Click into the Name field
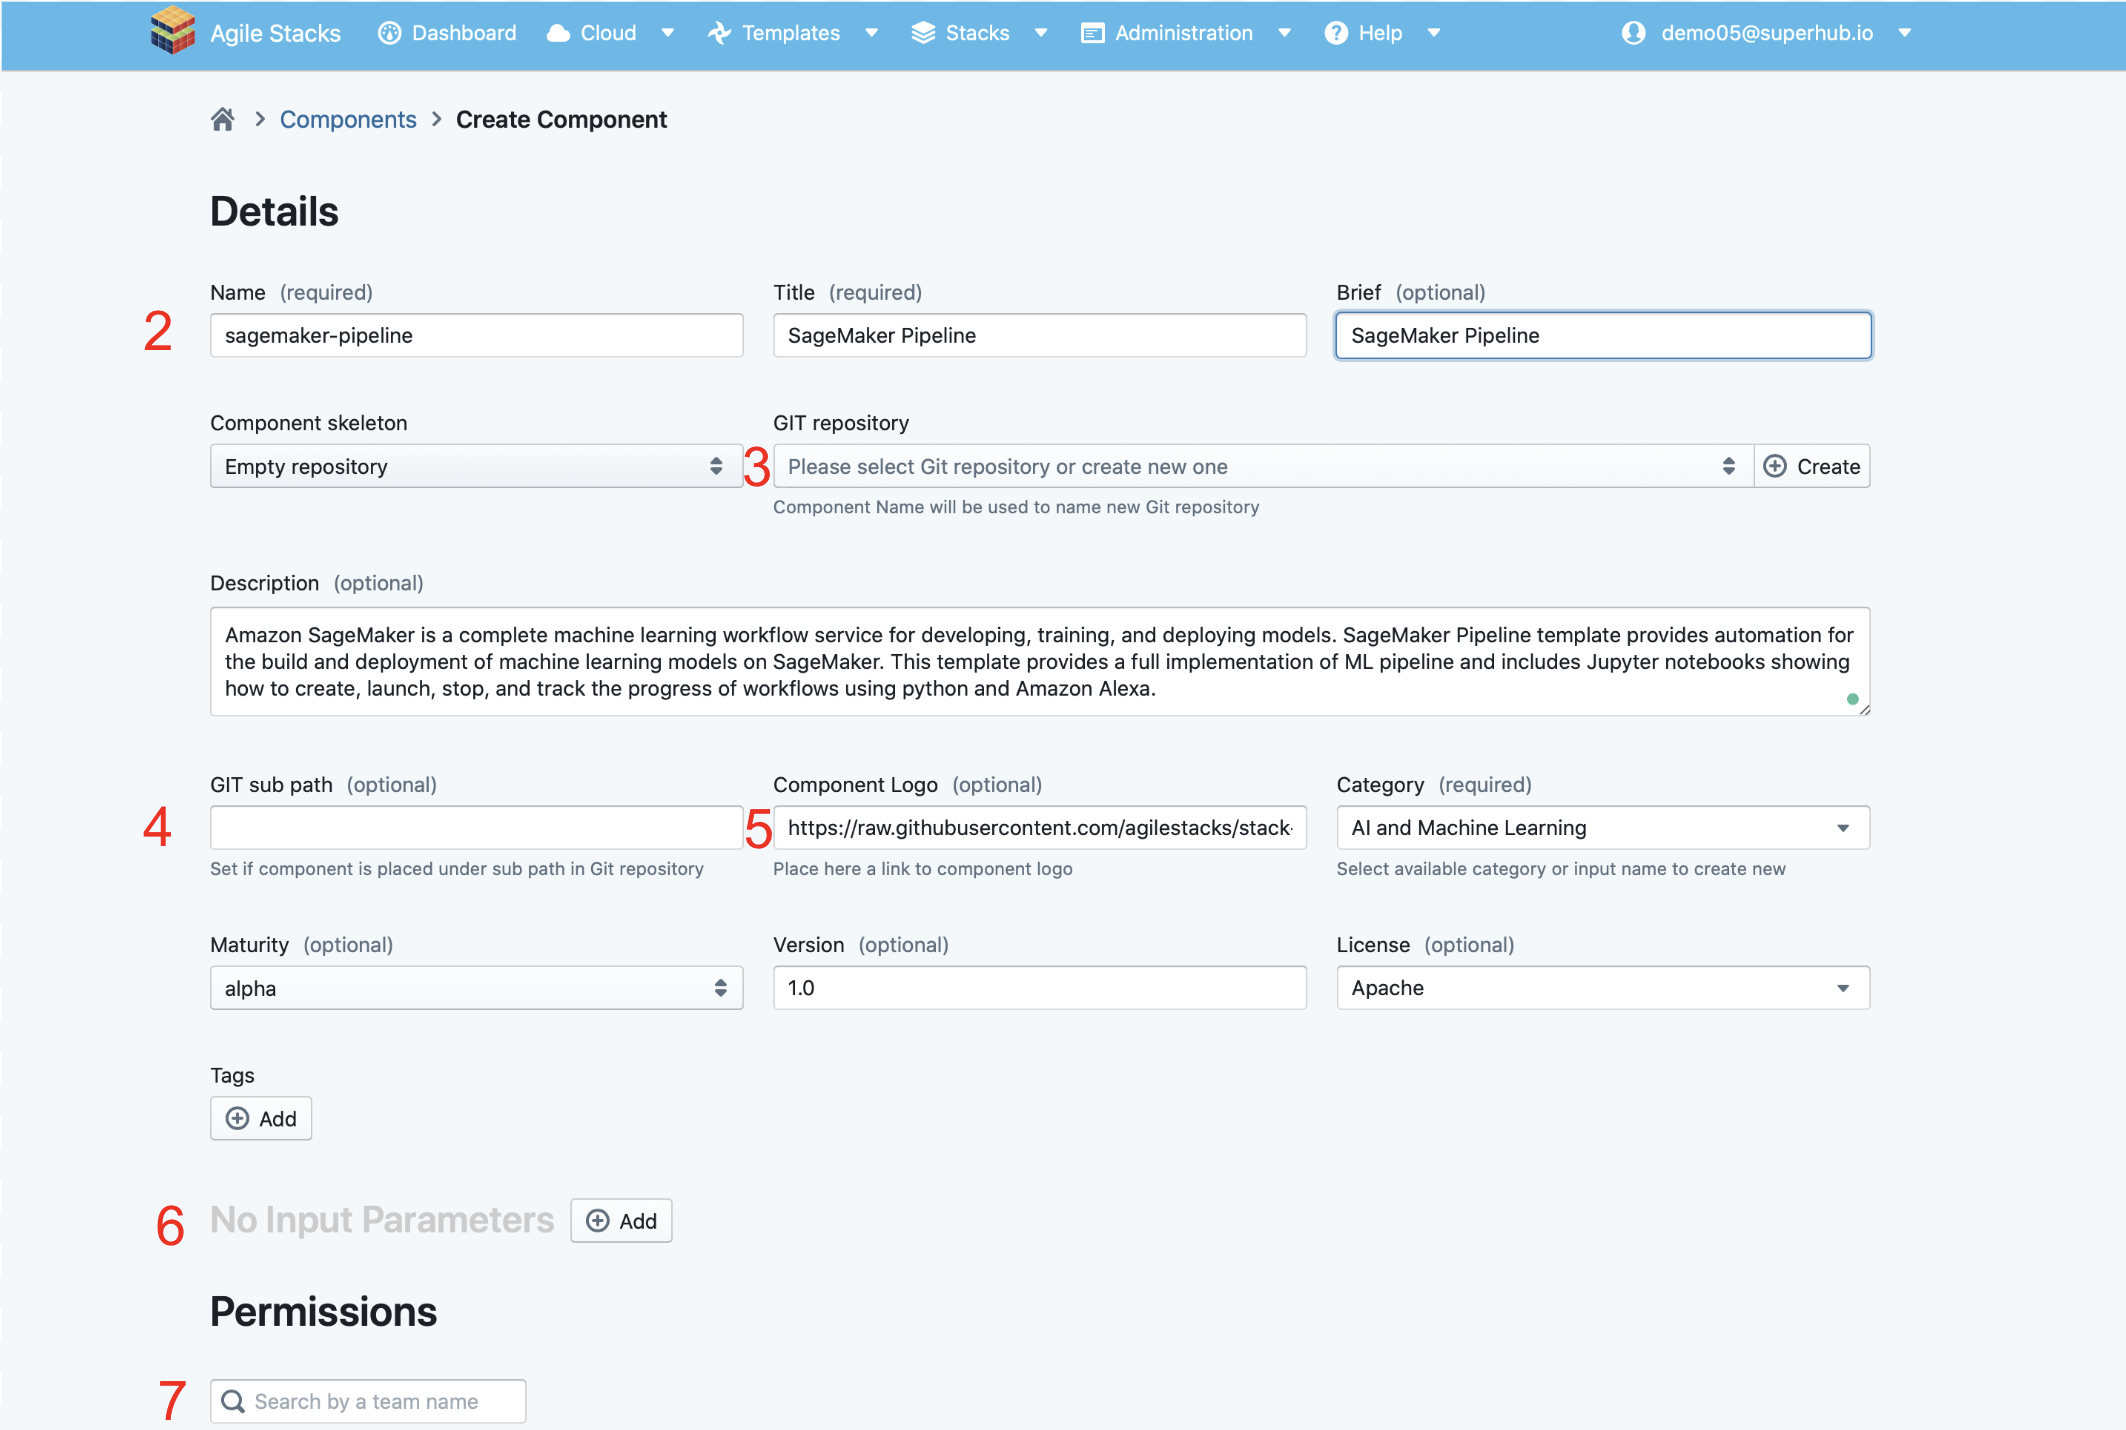The width and height of the screenshot is (2126, 1430). [x=476, y=335]
